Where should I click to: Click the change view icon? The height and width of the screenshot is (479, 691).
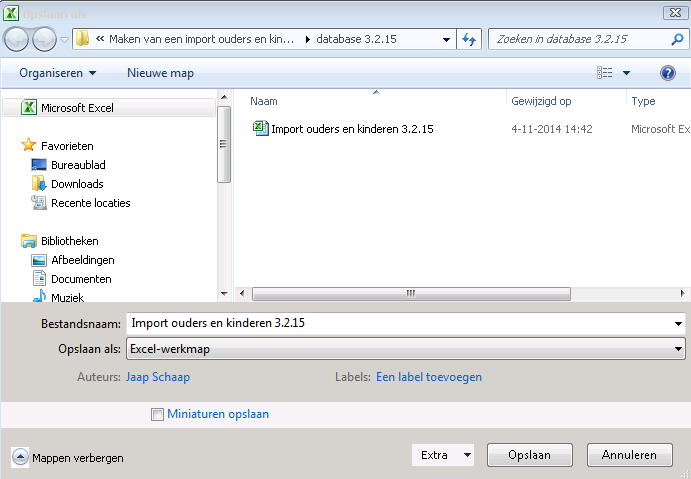605,73
